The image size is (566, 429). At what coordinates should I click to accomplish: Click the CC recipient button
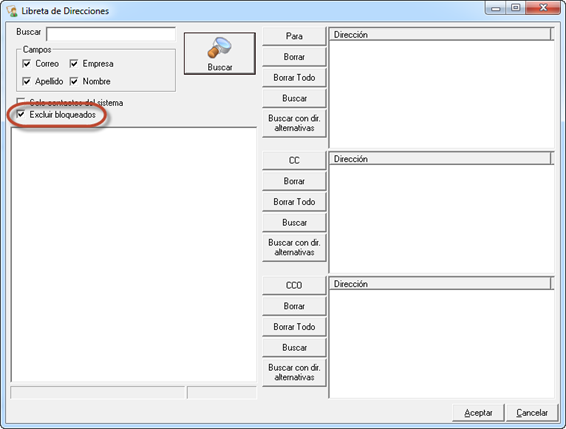(x=294, y=160)
